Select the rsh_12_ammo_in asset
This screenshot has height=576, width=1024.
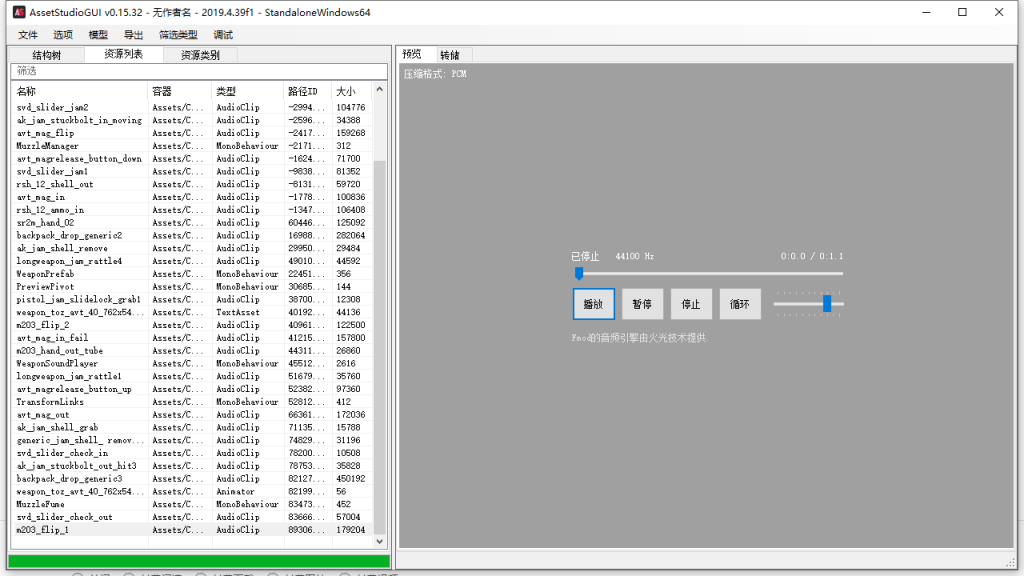pyautogui.click(x=192, y=210)
